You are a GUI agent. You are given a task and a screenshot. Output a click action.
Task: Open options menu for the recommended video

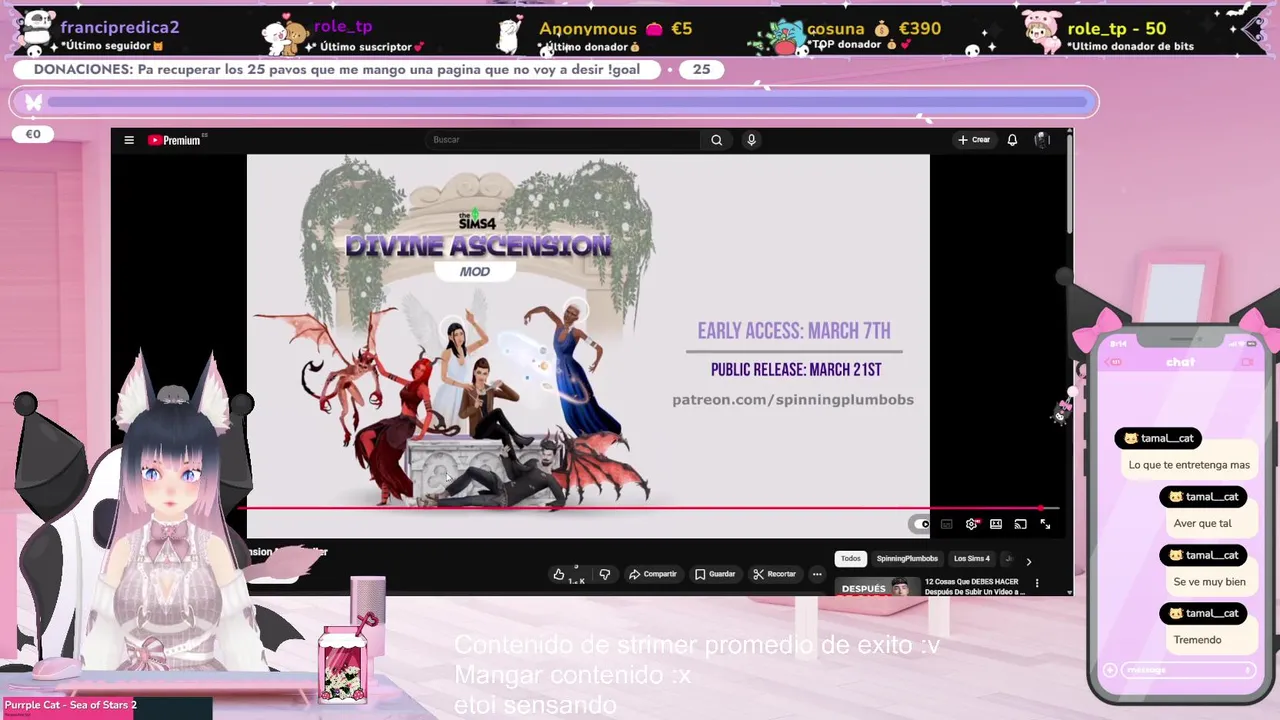(1037, 583)
